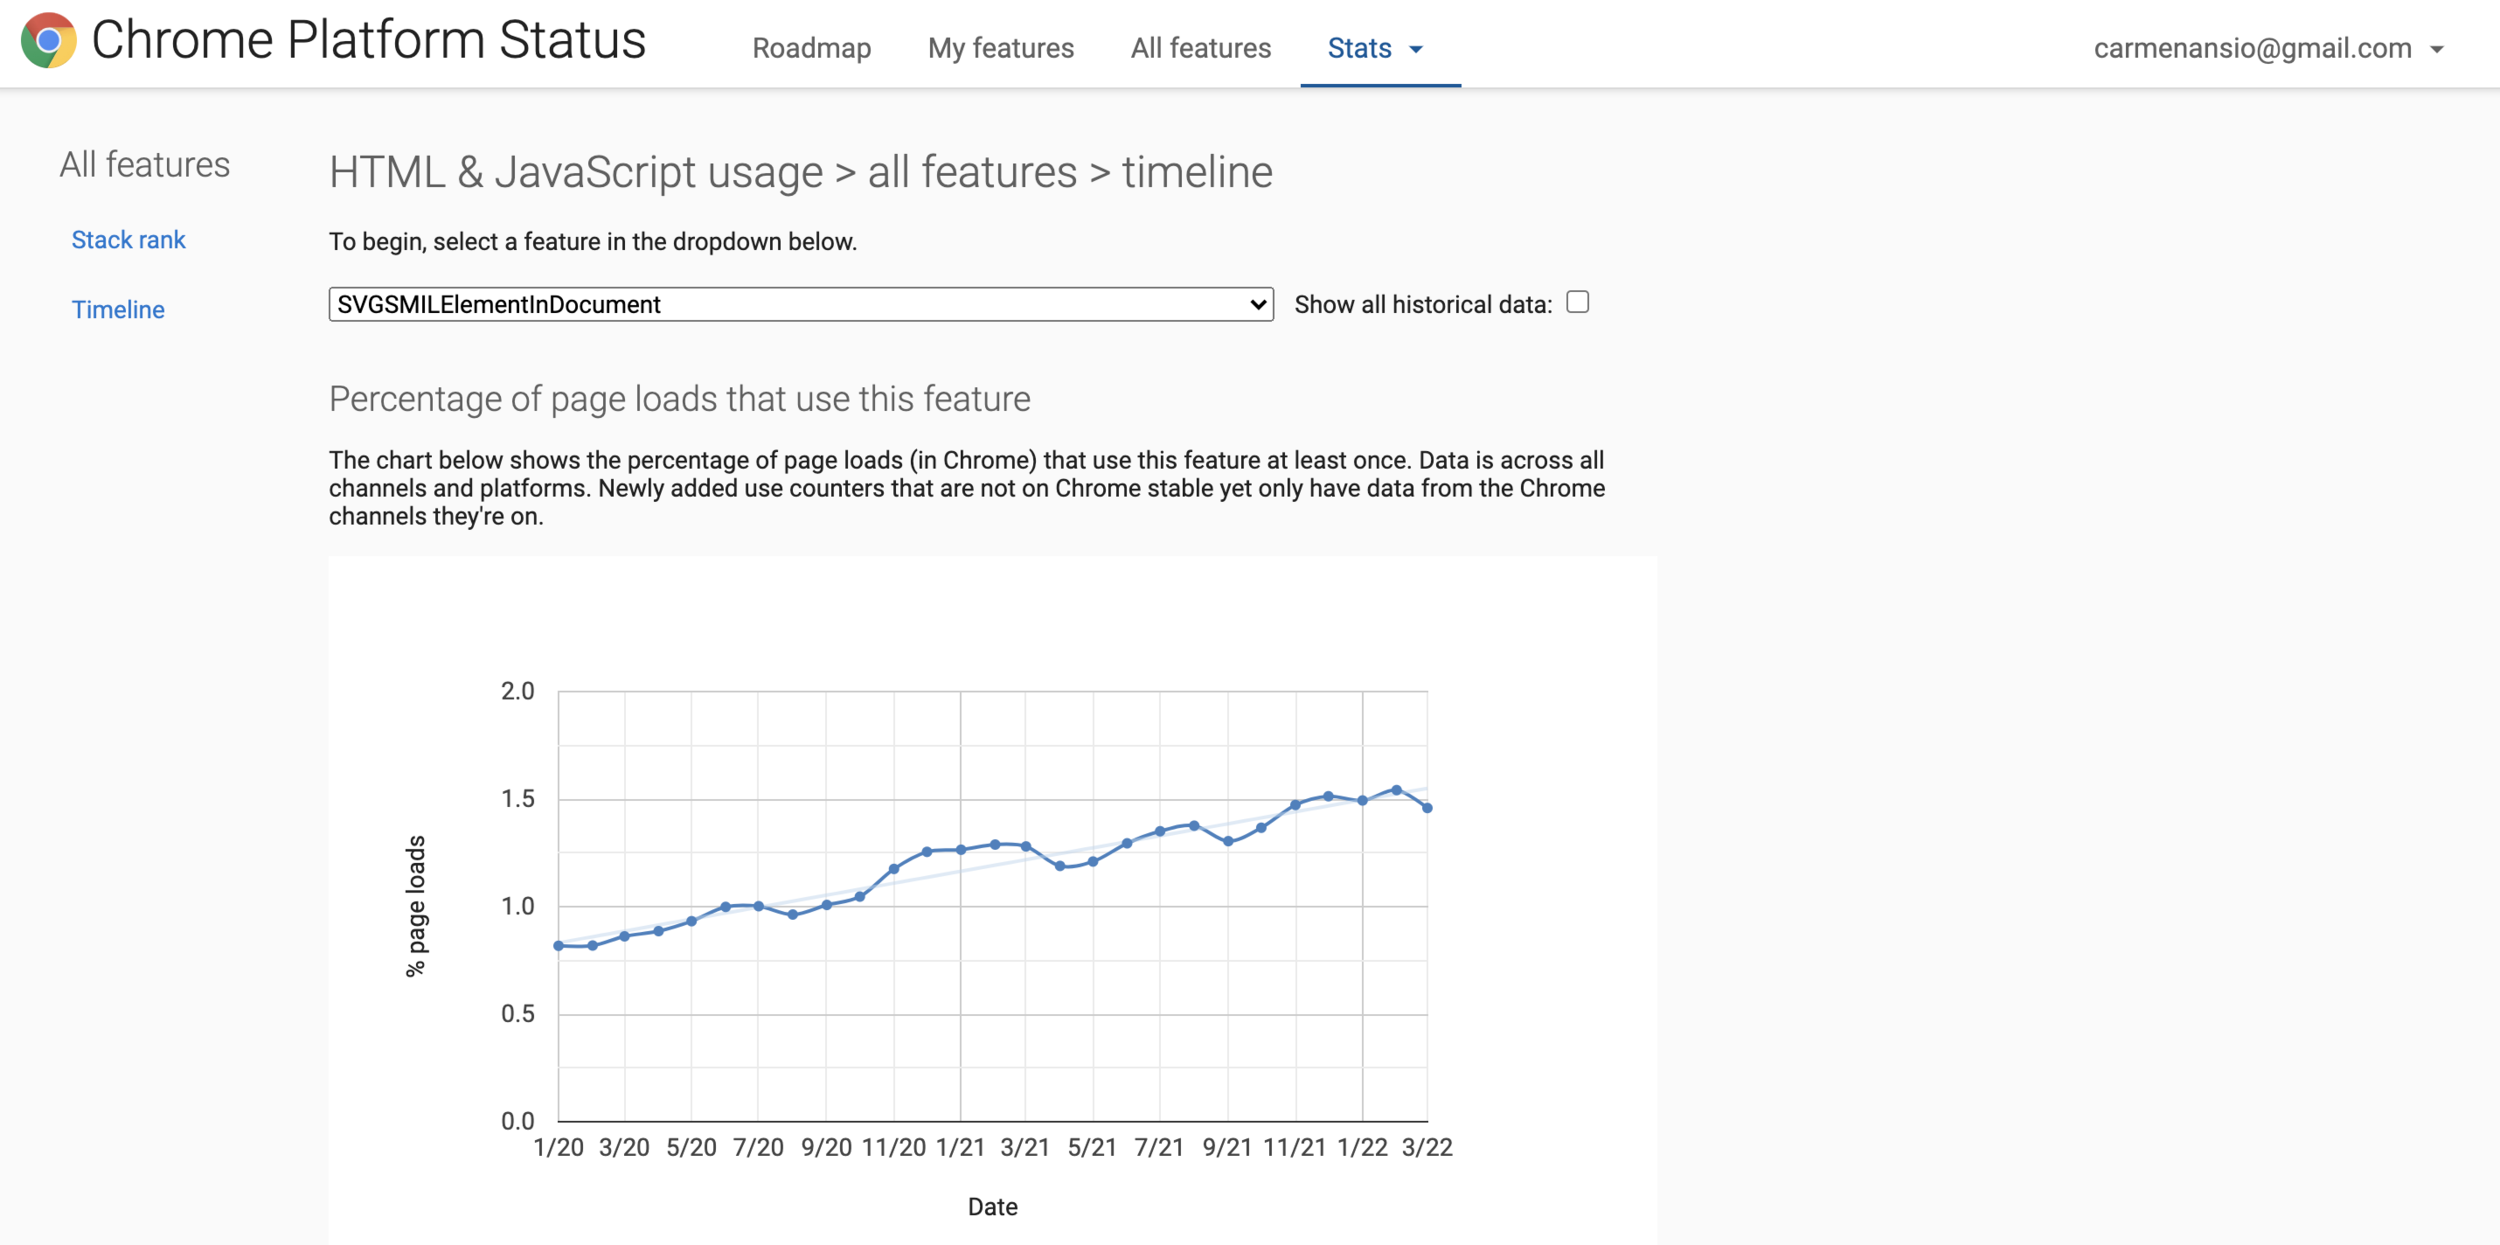Click the All features sidebar heading
Image resolution: width=2500 pixels, height=1245 pixels.
coord(144,165)
